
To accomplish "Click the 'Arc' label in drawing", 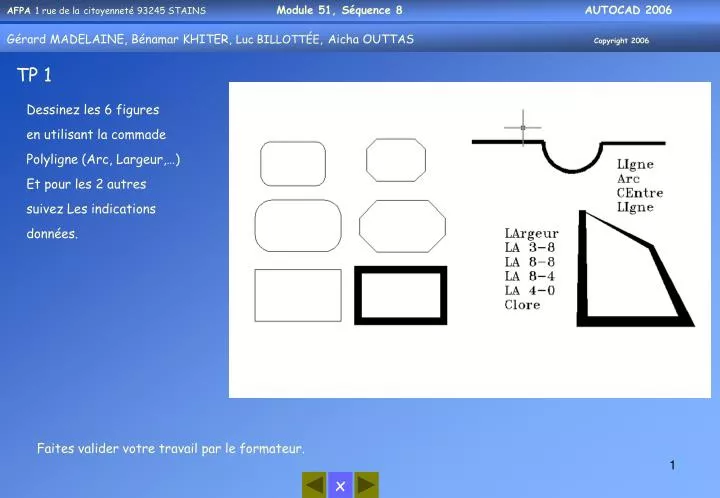I will (628, 179).
